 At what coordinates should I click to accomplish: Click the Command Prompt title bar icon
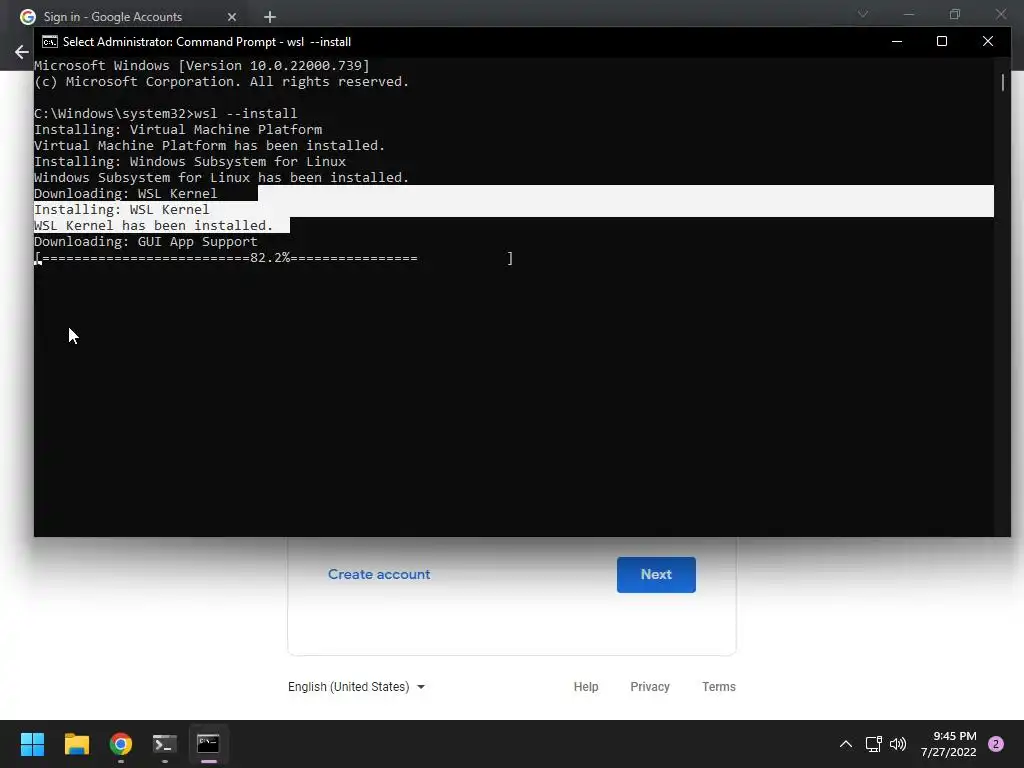[50, 42]
